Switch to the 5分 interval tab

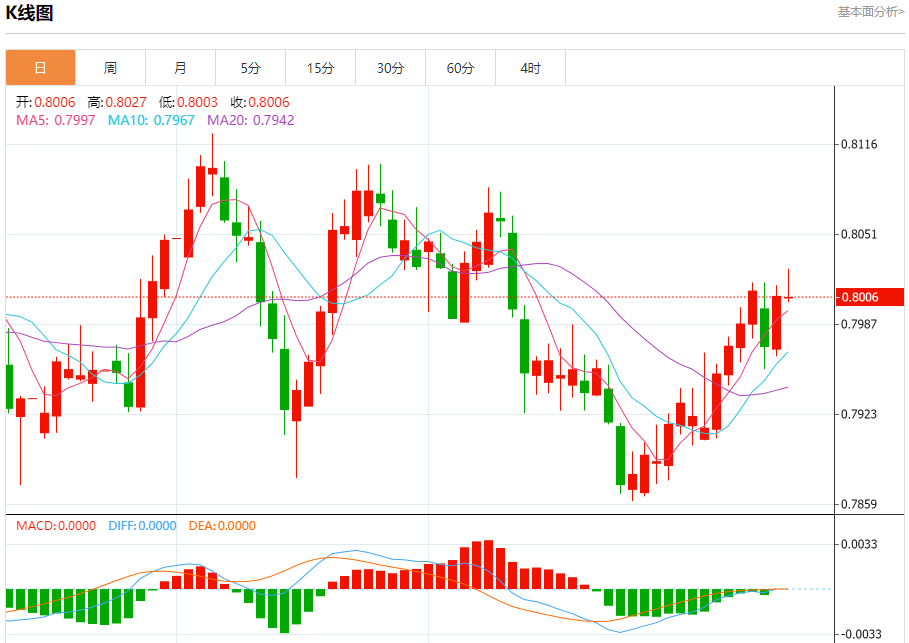pos(250,68)
